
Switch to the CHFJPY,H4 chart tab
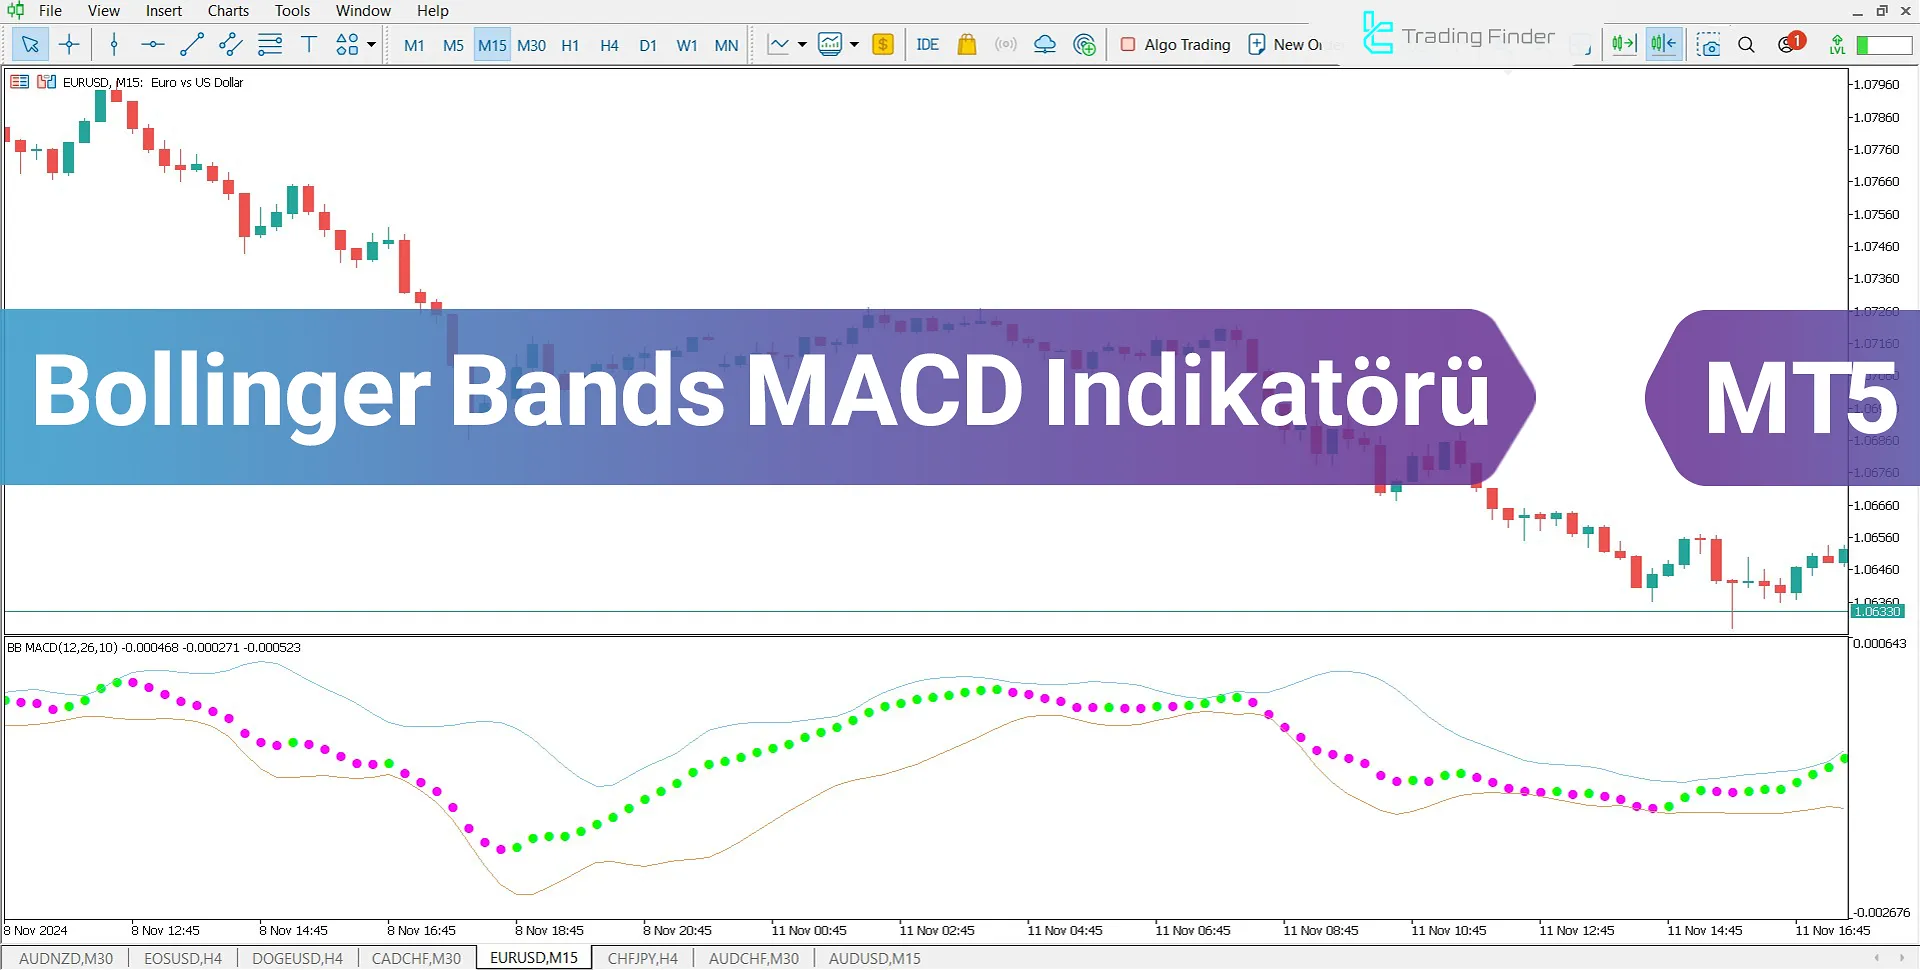tap(642, 957)
